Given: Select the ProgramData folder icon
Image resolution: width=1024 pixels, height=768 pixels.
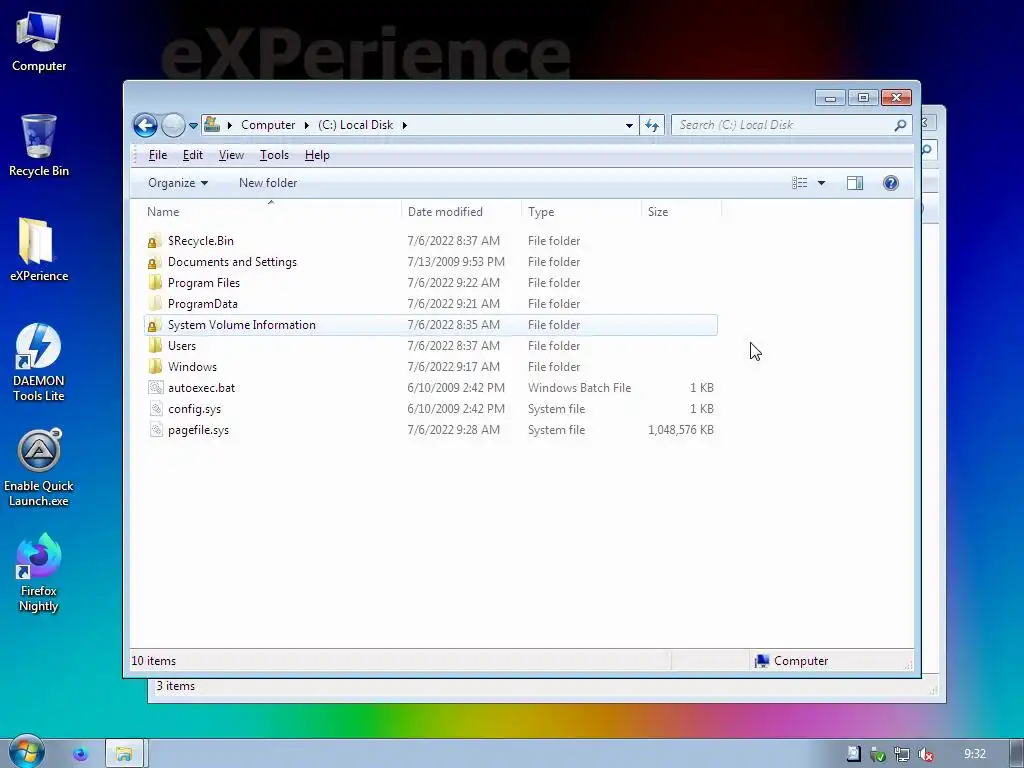Looking at the screenshot, I should (x=154, y=304).
